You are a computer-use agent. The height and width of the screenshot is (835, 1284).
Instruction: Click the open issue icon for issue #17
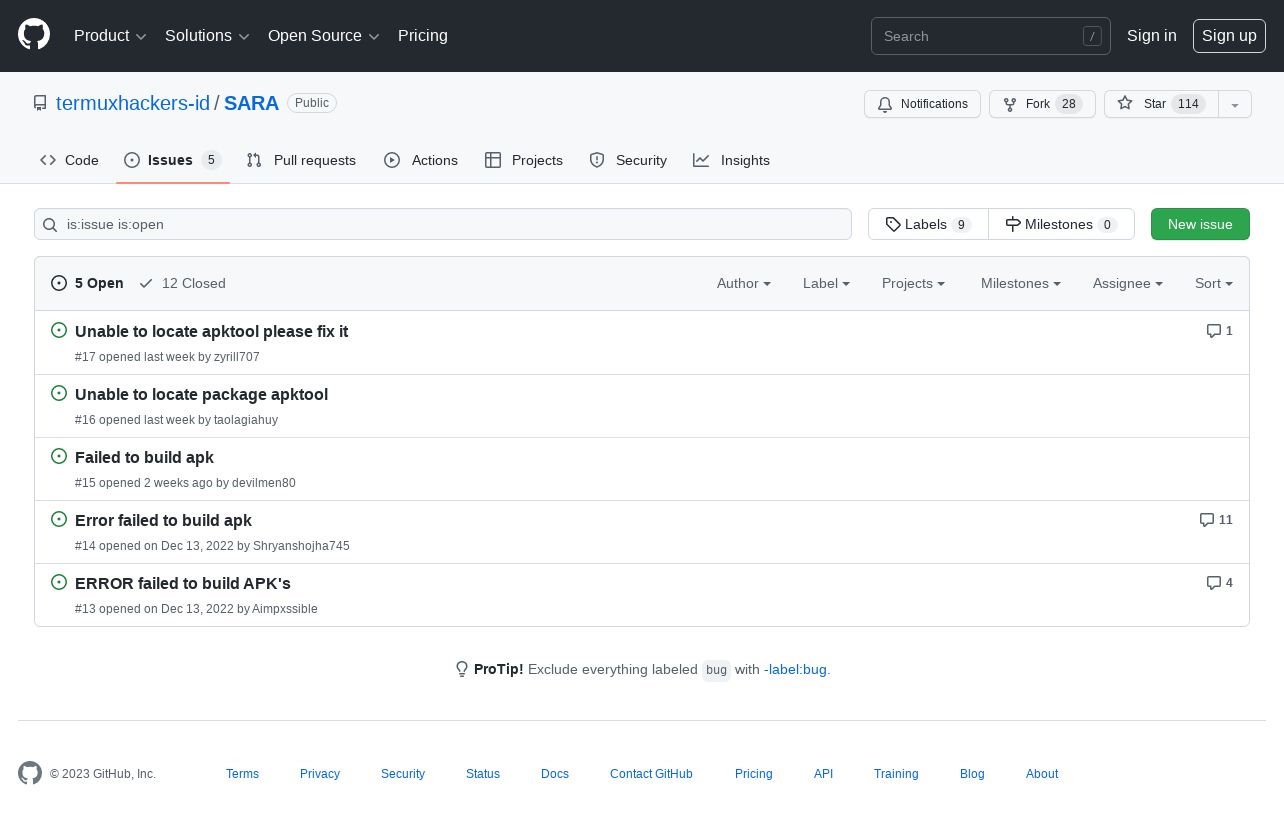(x=59, y=330)
